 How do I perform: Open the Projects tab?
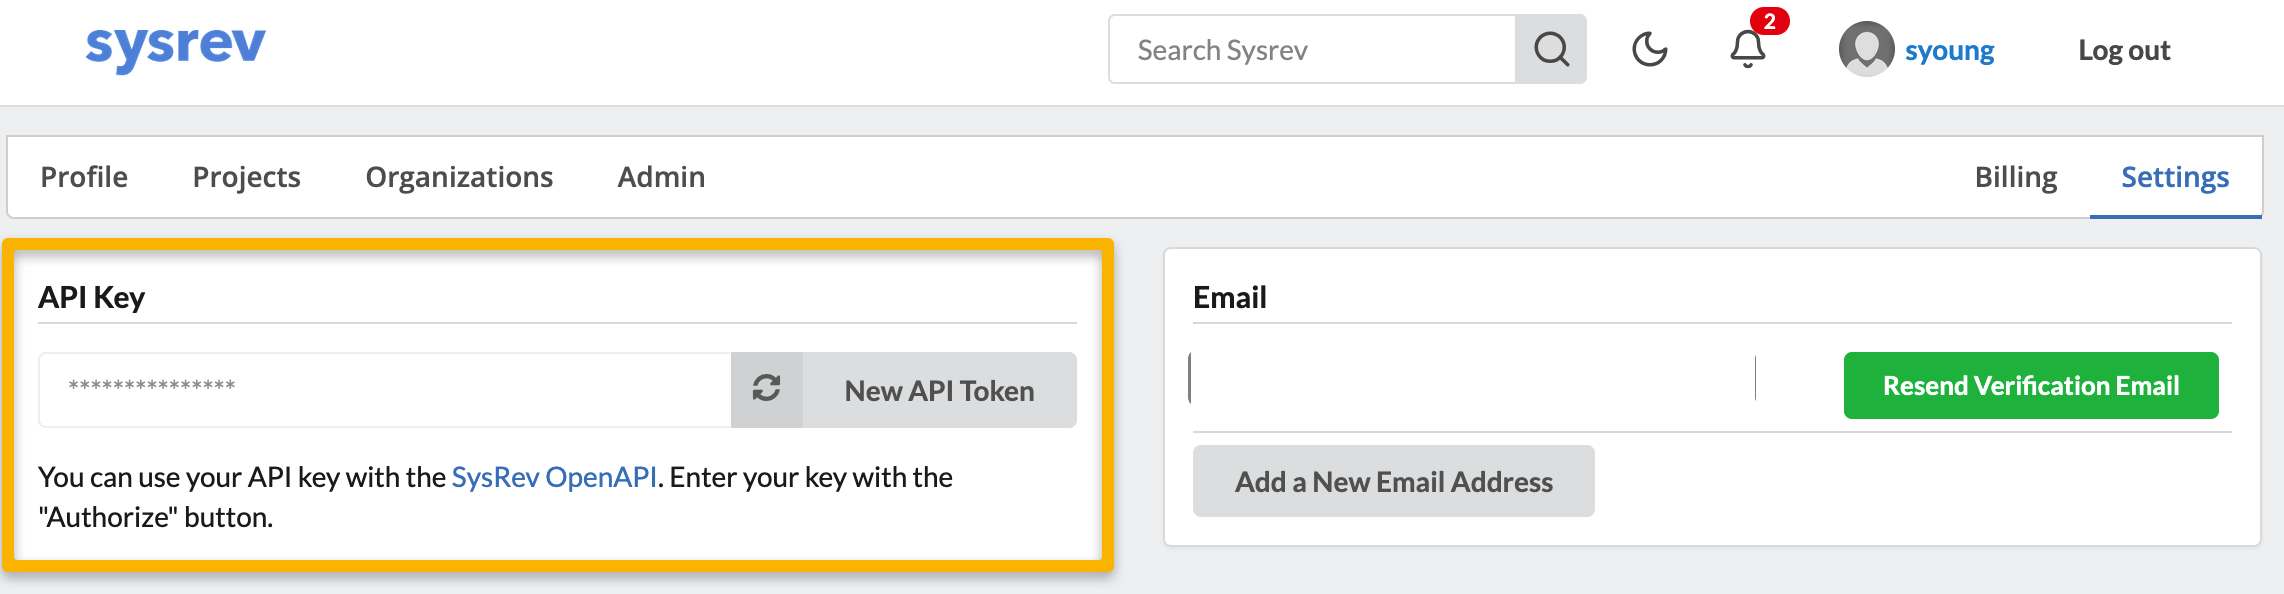coord(246,177)
